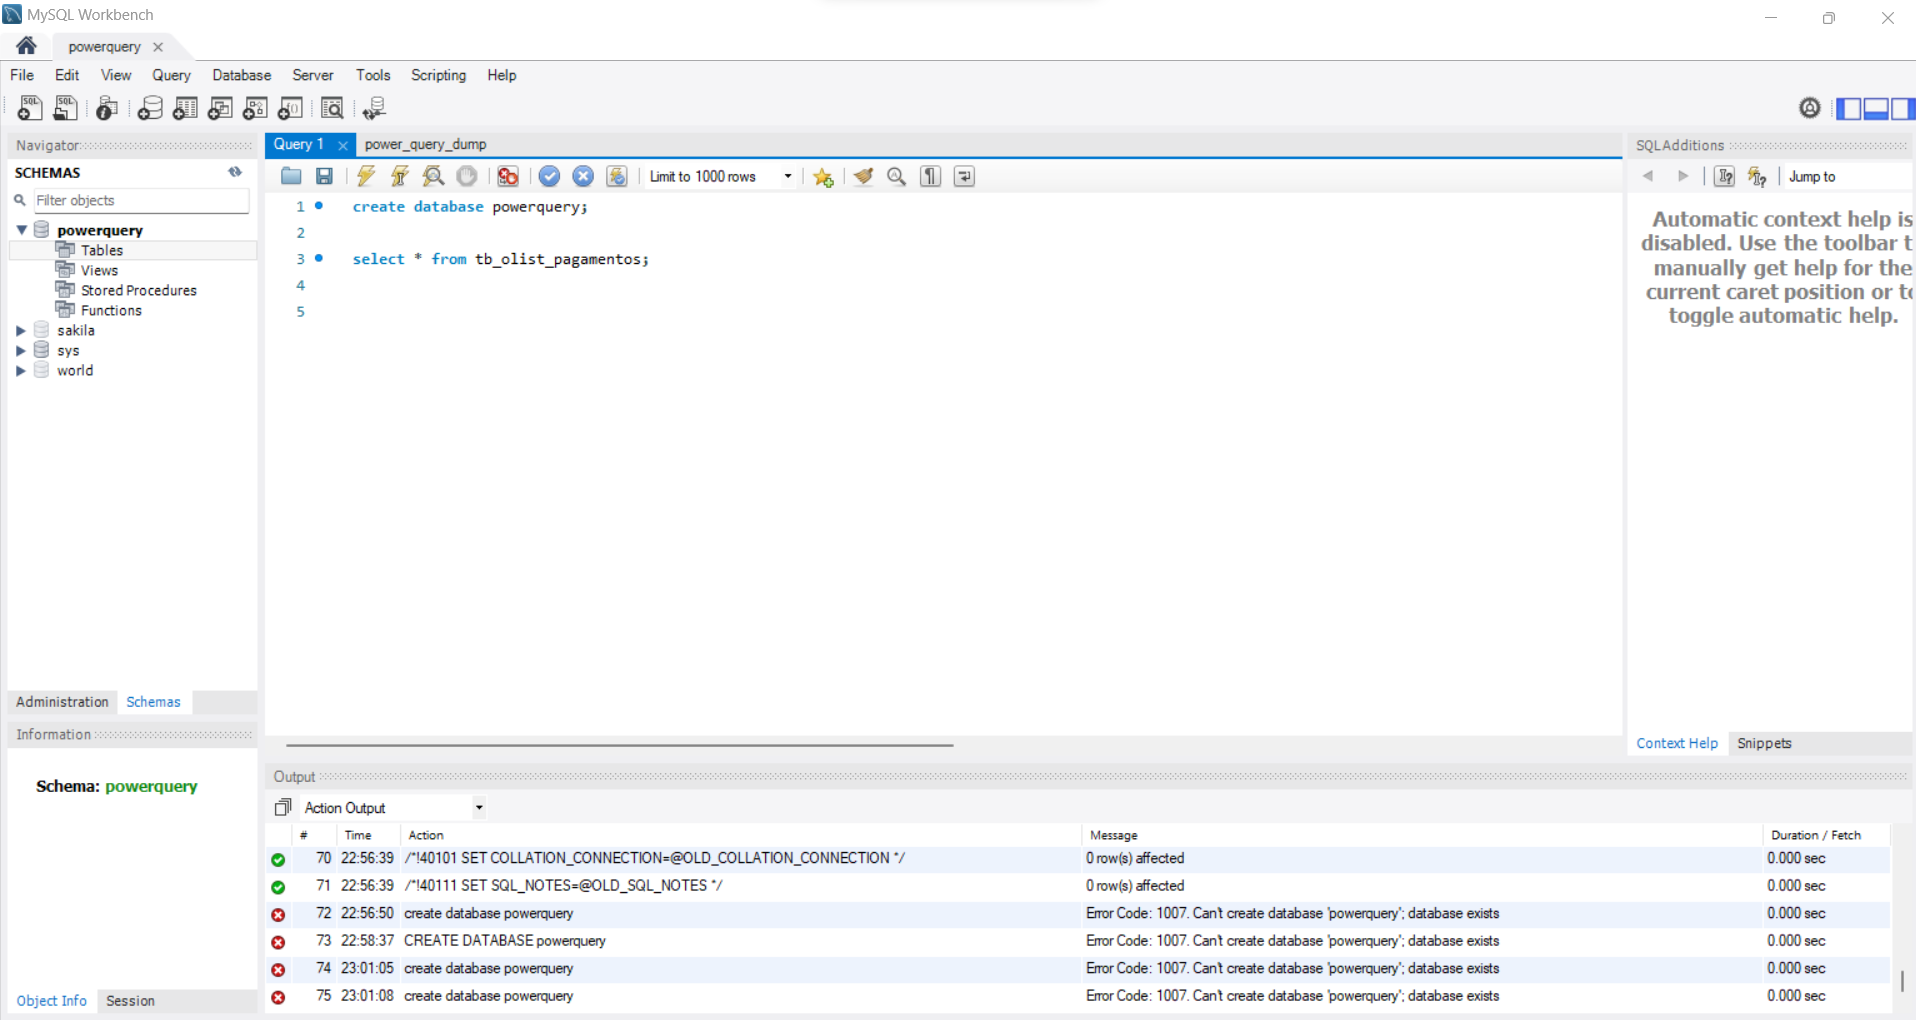The width and height of the screenshot is (1916, 1020).
Task: Open preferences gear icon top right
Action: click(1810, 108)
